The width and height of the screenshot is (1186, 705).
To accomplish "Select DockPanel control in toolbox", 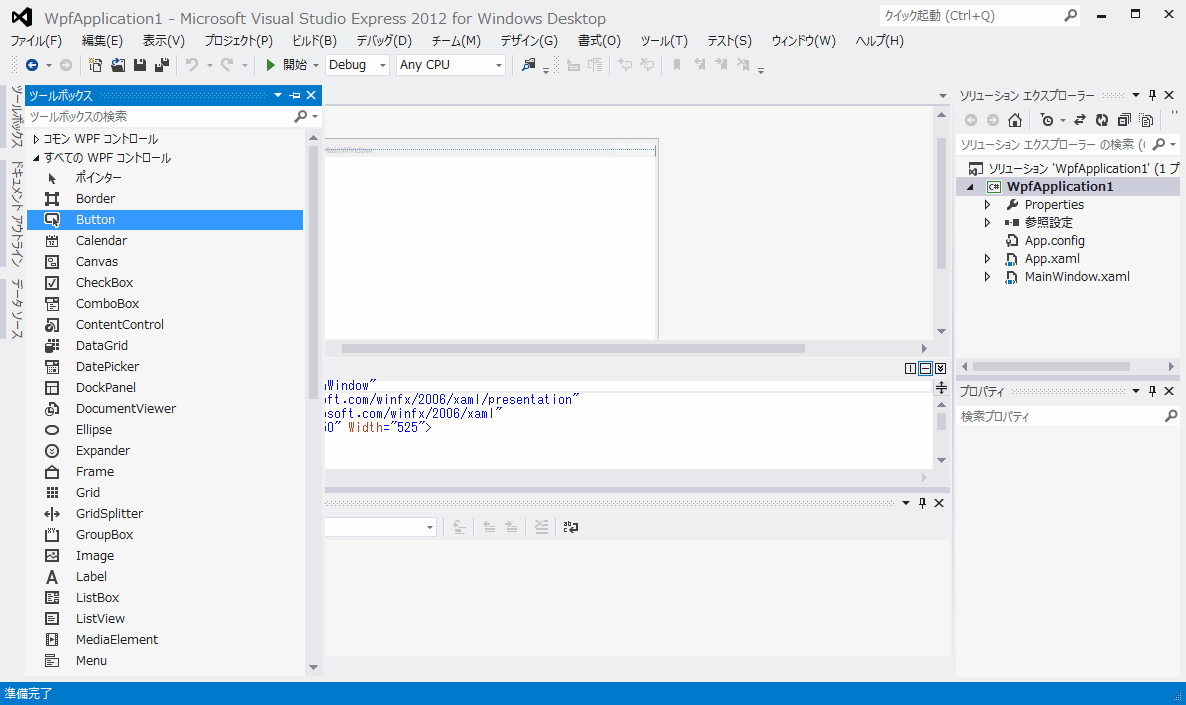I will coord(165,387).
